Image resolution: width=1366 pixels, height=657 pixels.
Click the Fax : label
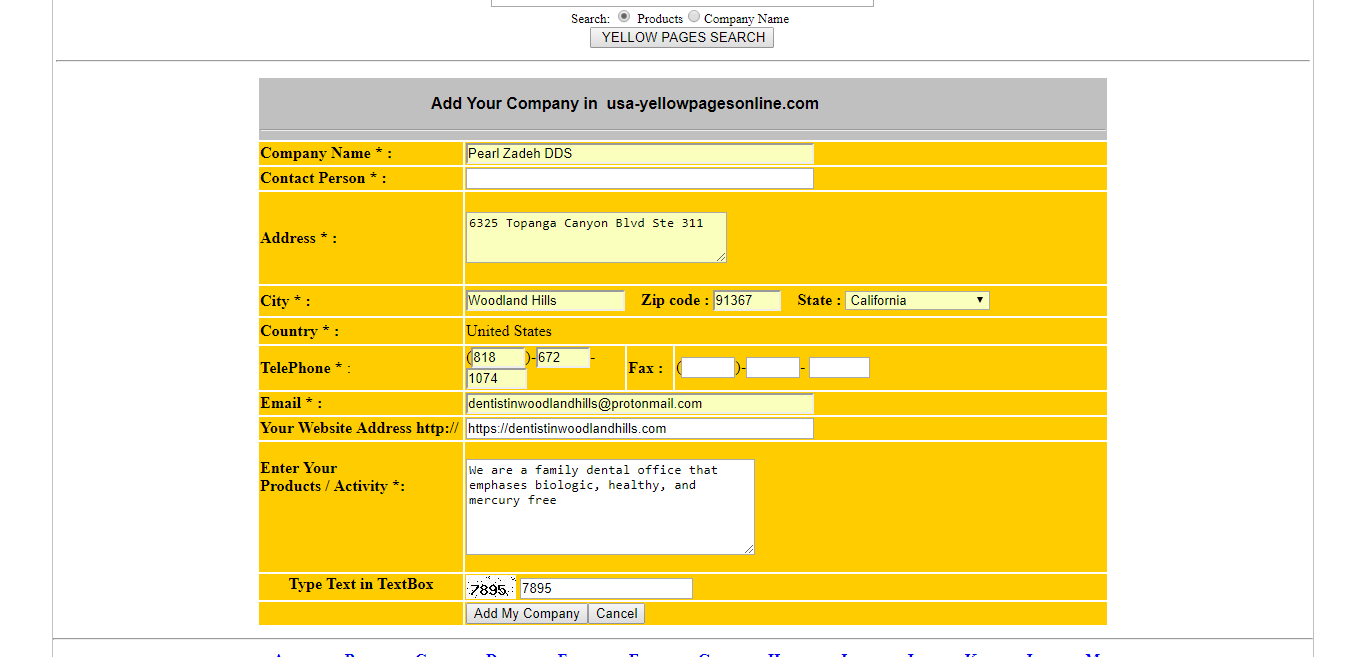click(646, 368)
